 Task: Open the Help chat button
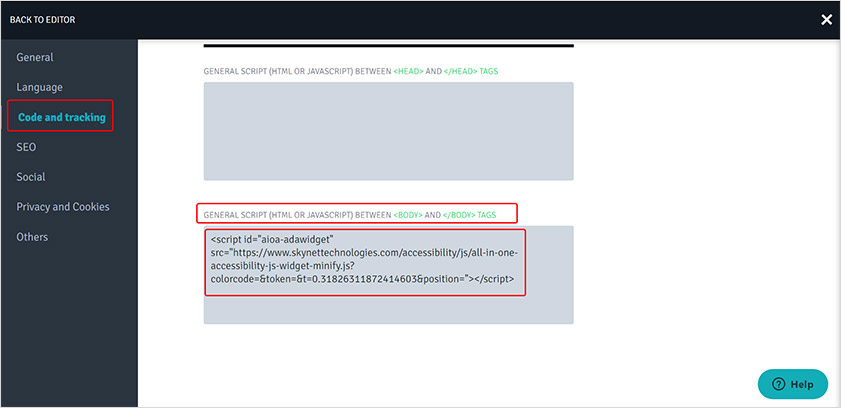click(x=793, y=384)
